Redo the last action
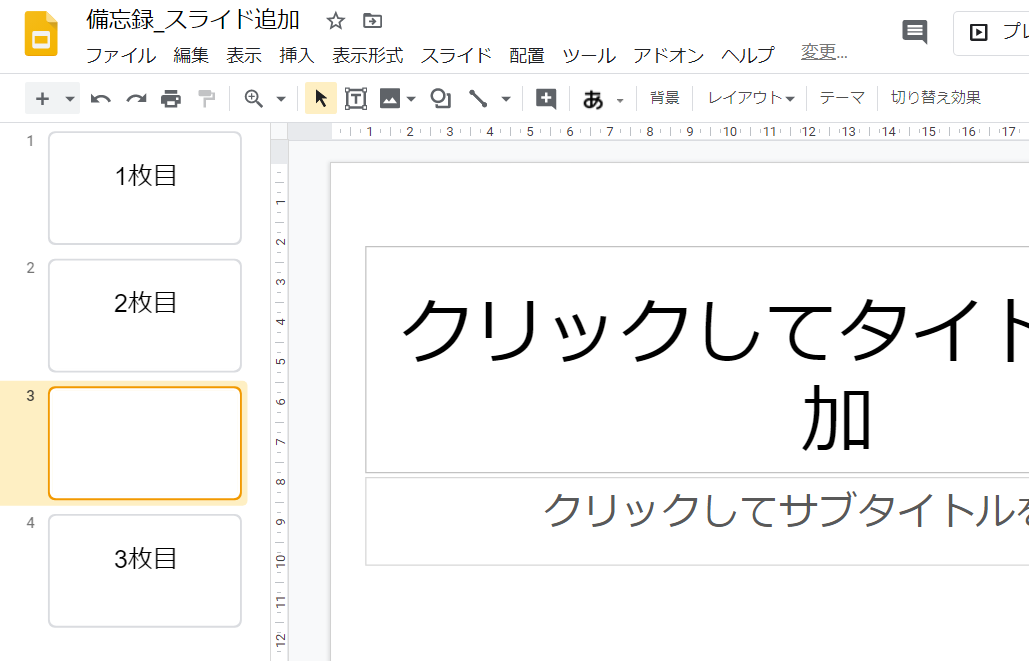The height and width of the screenshot is (661, 1029). [x=136, y=99]
